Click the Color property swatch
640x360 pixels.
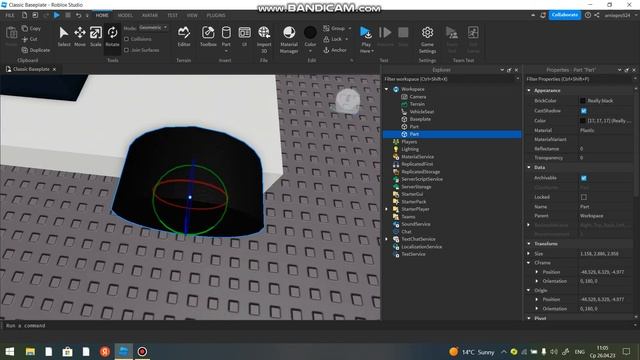pos(583,121)
